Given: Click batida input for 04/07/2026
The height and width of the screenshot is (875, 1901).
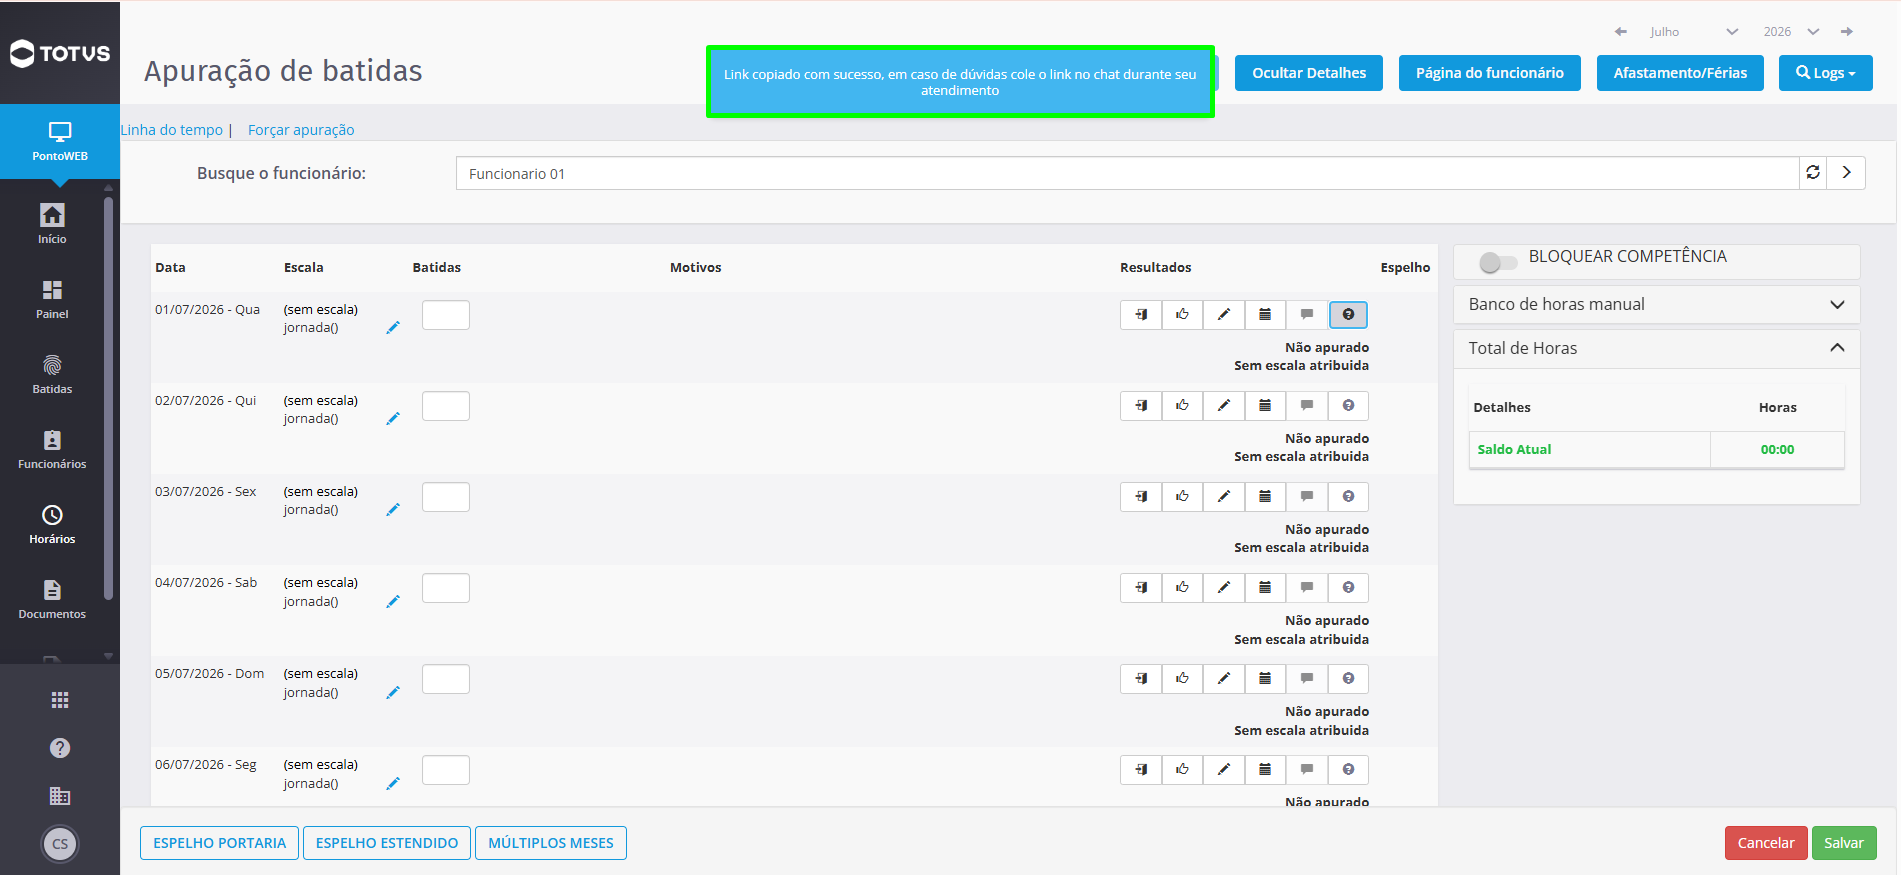Looking at the screenshot, I should point(446,588).
